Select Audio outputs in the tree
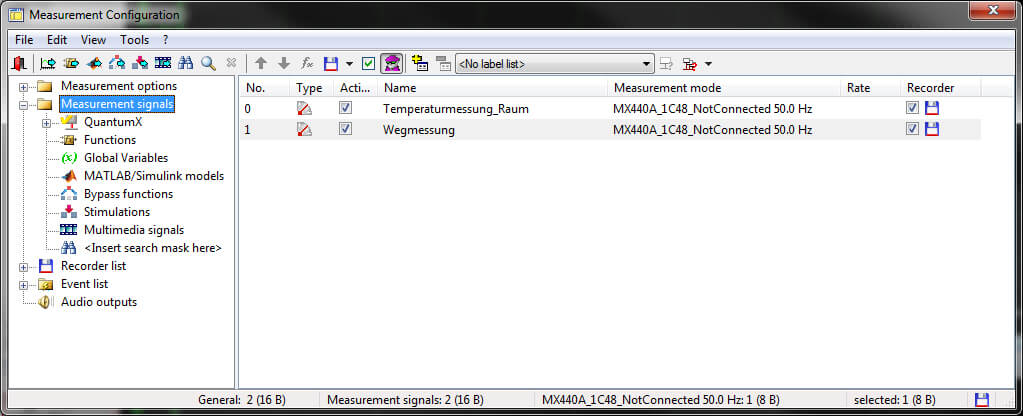1023x416 pixels. tap(99, 302)
